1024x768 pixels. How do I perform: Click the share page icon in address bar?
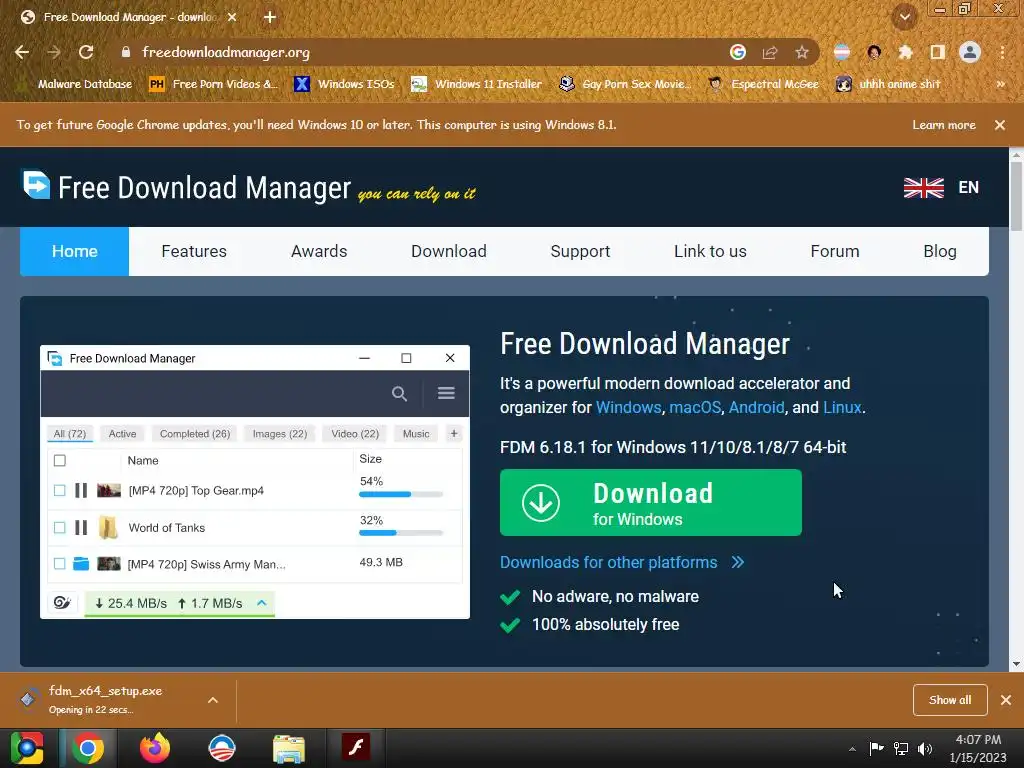pyautogui.click(x=770, y=52)
